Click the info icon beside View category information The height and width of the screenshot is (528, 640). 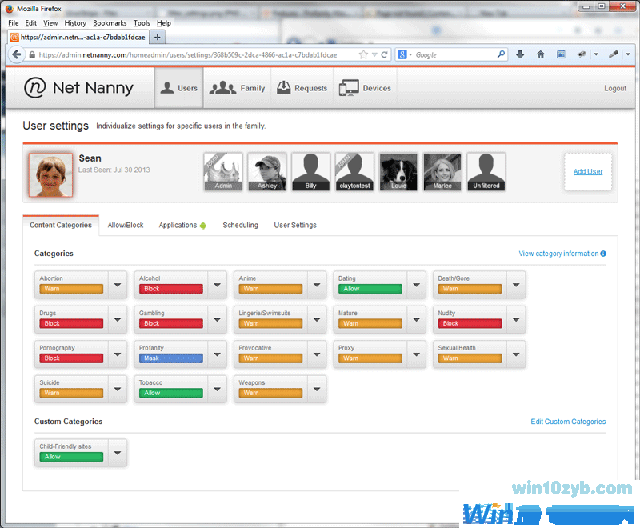[603, 253]
